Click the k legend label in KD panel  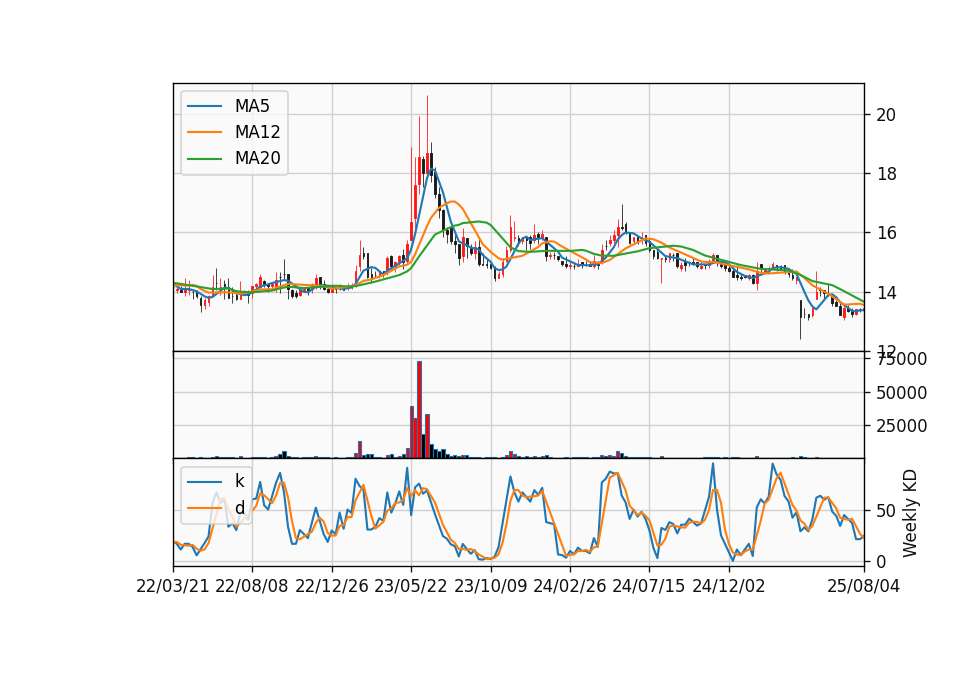tap(239, 481)
